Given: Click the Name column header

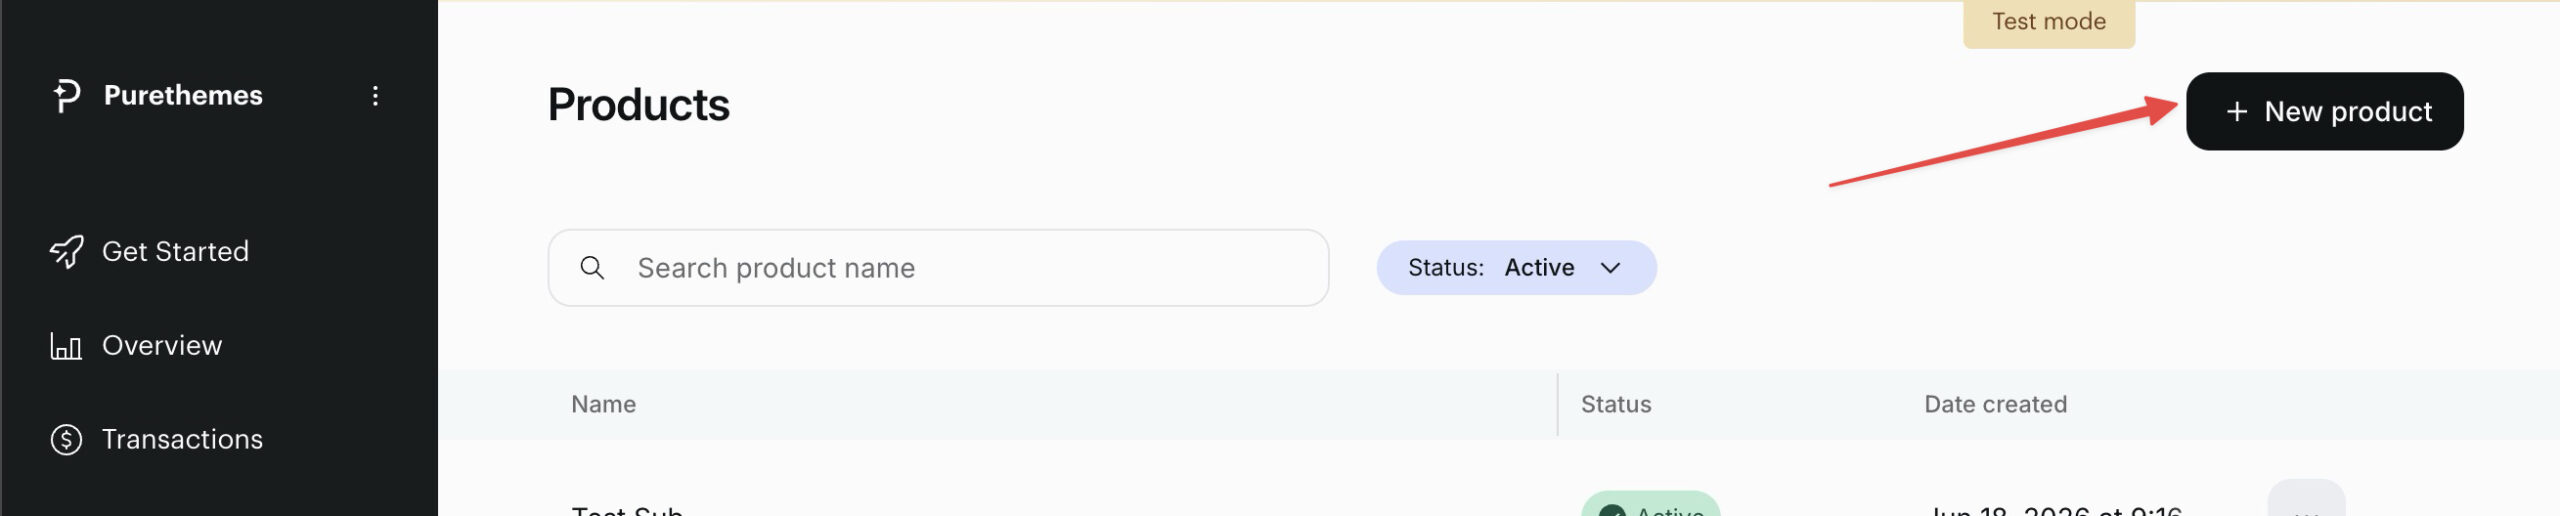Looking at the screenshot, I should pyautogui.click(x=603, y=405).
